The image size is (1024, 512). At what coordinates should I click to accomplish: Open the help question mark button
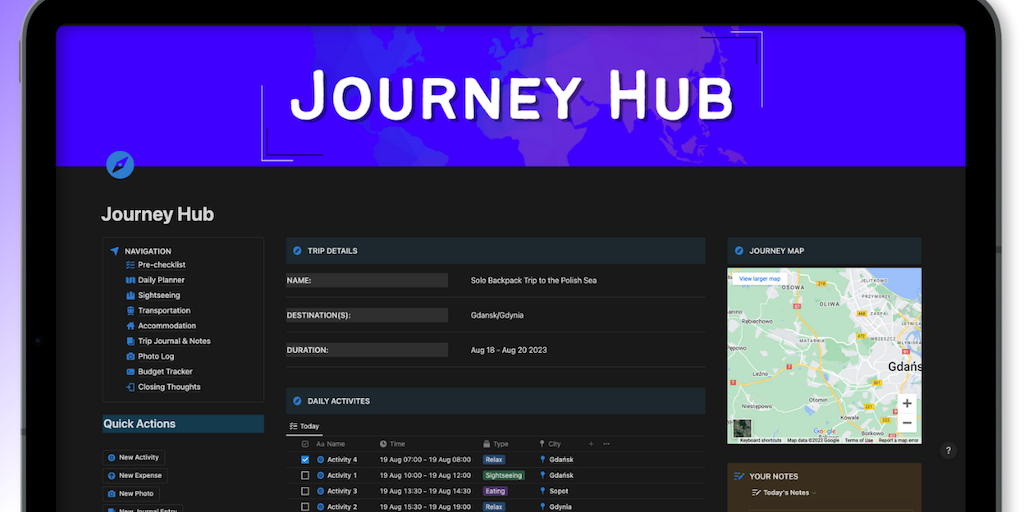tap(948, 451)
